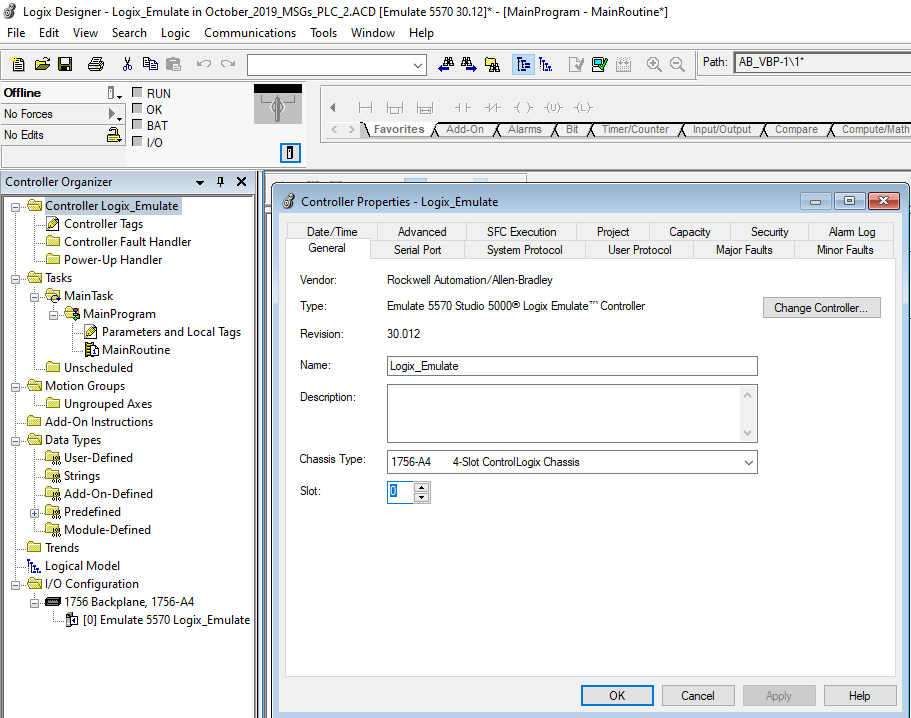Click the Find Next binoculars icon
Image resolution: width=911 pixels, height=718 pixels.
pyautogui.click(x=468, y=64)
